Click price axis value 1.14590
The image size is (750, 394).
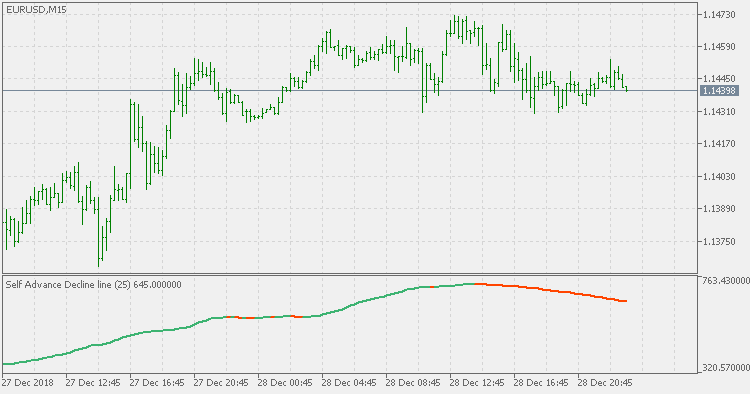[x=719, y=47]
